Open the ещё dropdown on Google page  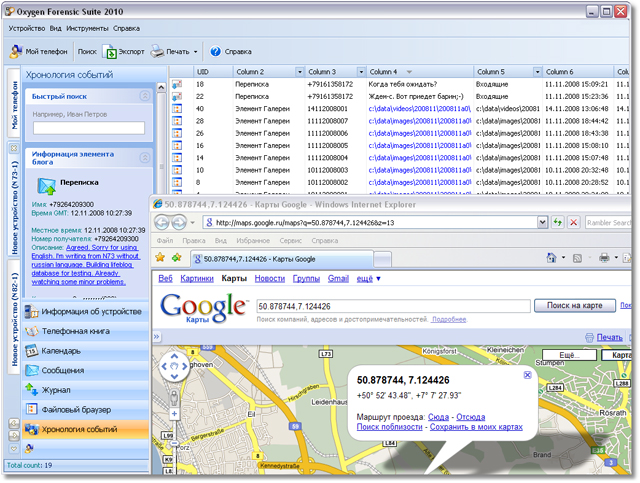[368, 278]
